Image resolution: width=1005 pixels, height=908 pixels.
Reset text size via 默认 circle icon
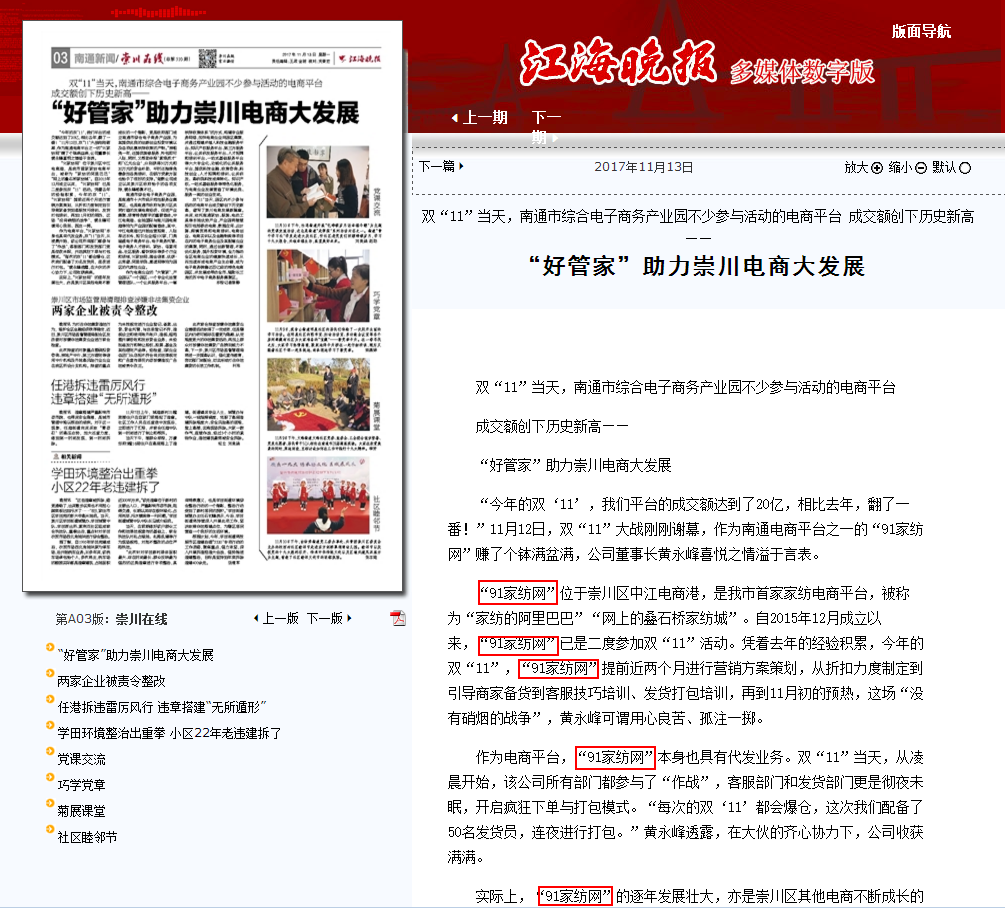click(x=965, y=168)
